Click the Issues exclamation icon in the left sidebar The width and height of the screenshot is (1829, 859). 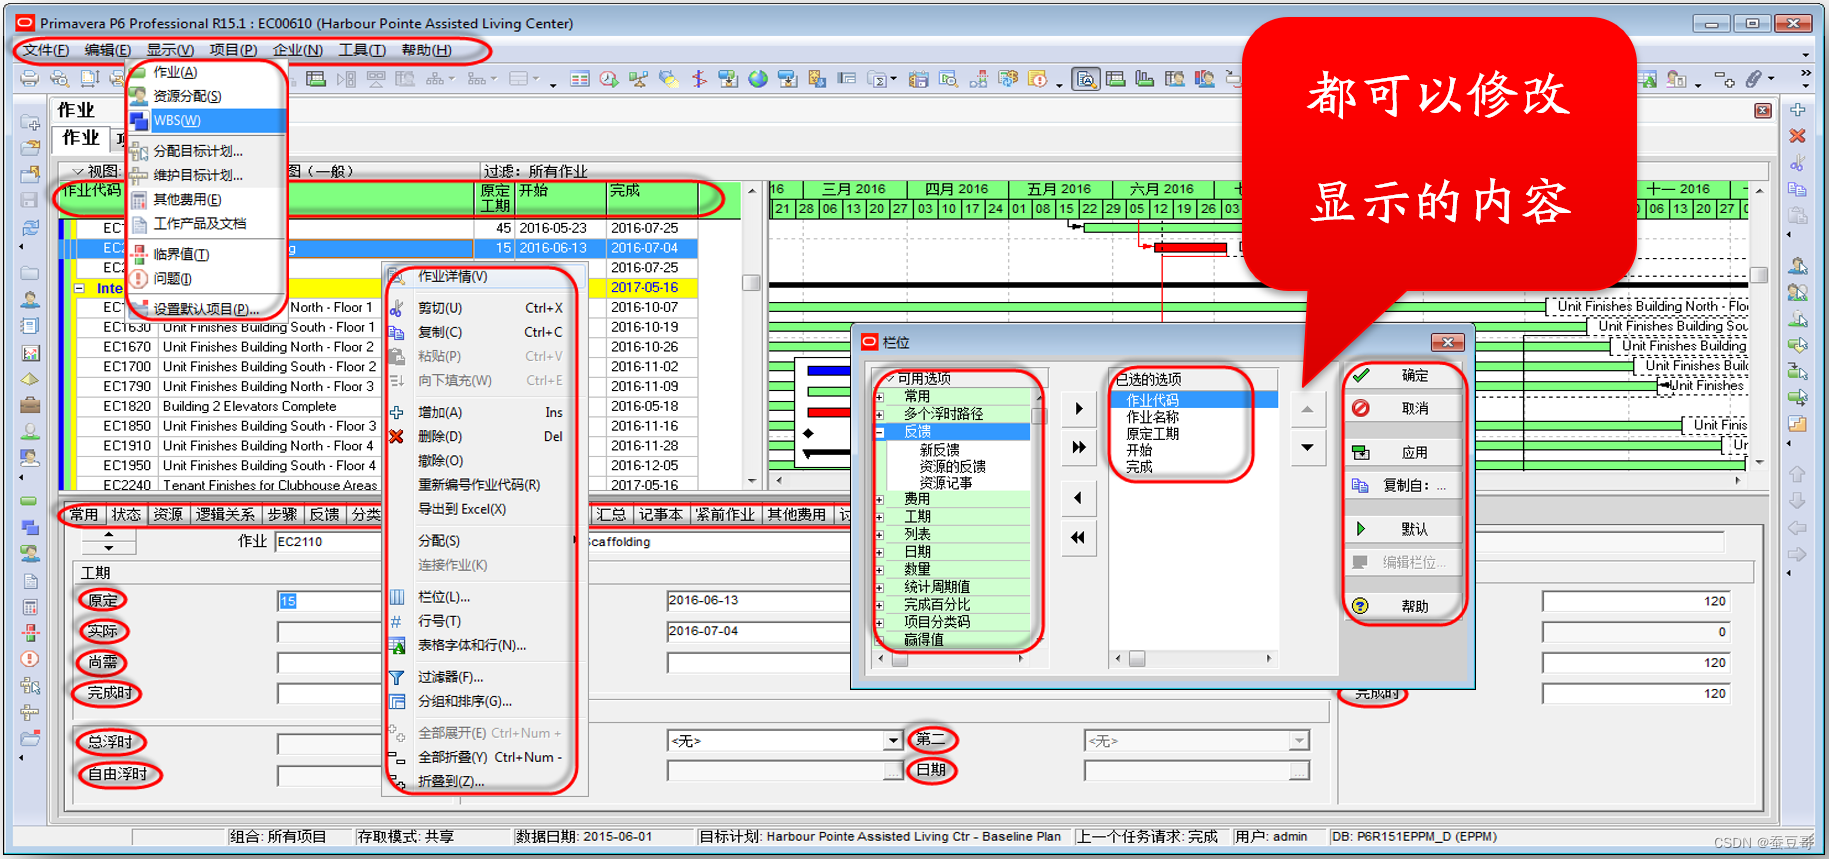[x=30, y=659]
